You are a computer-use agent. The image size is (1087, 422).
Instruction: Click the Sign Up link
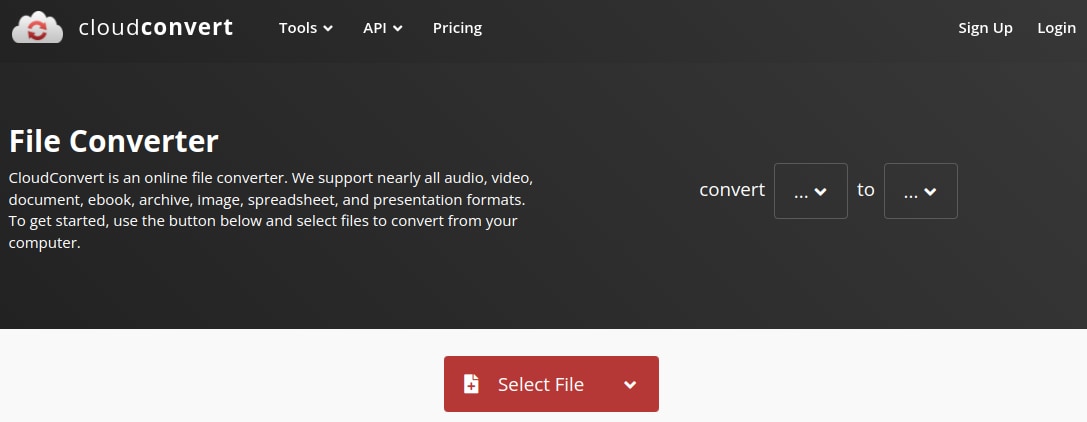click(x=985, y=28)
